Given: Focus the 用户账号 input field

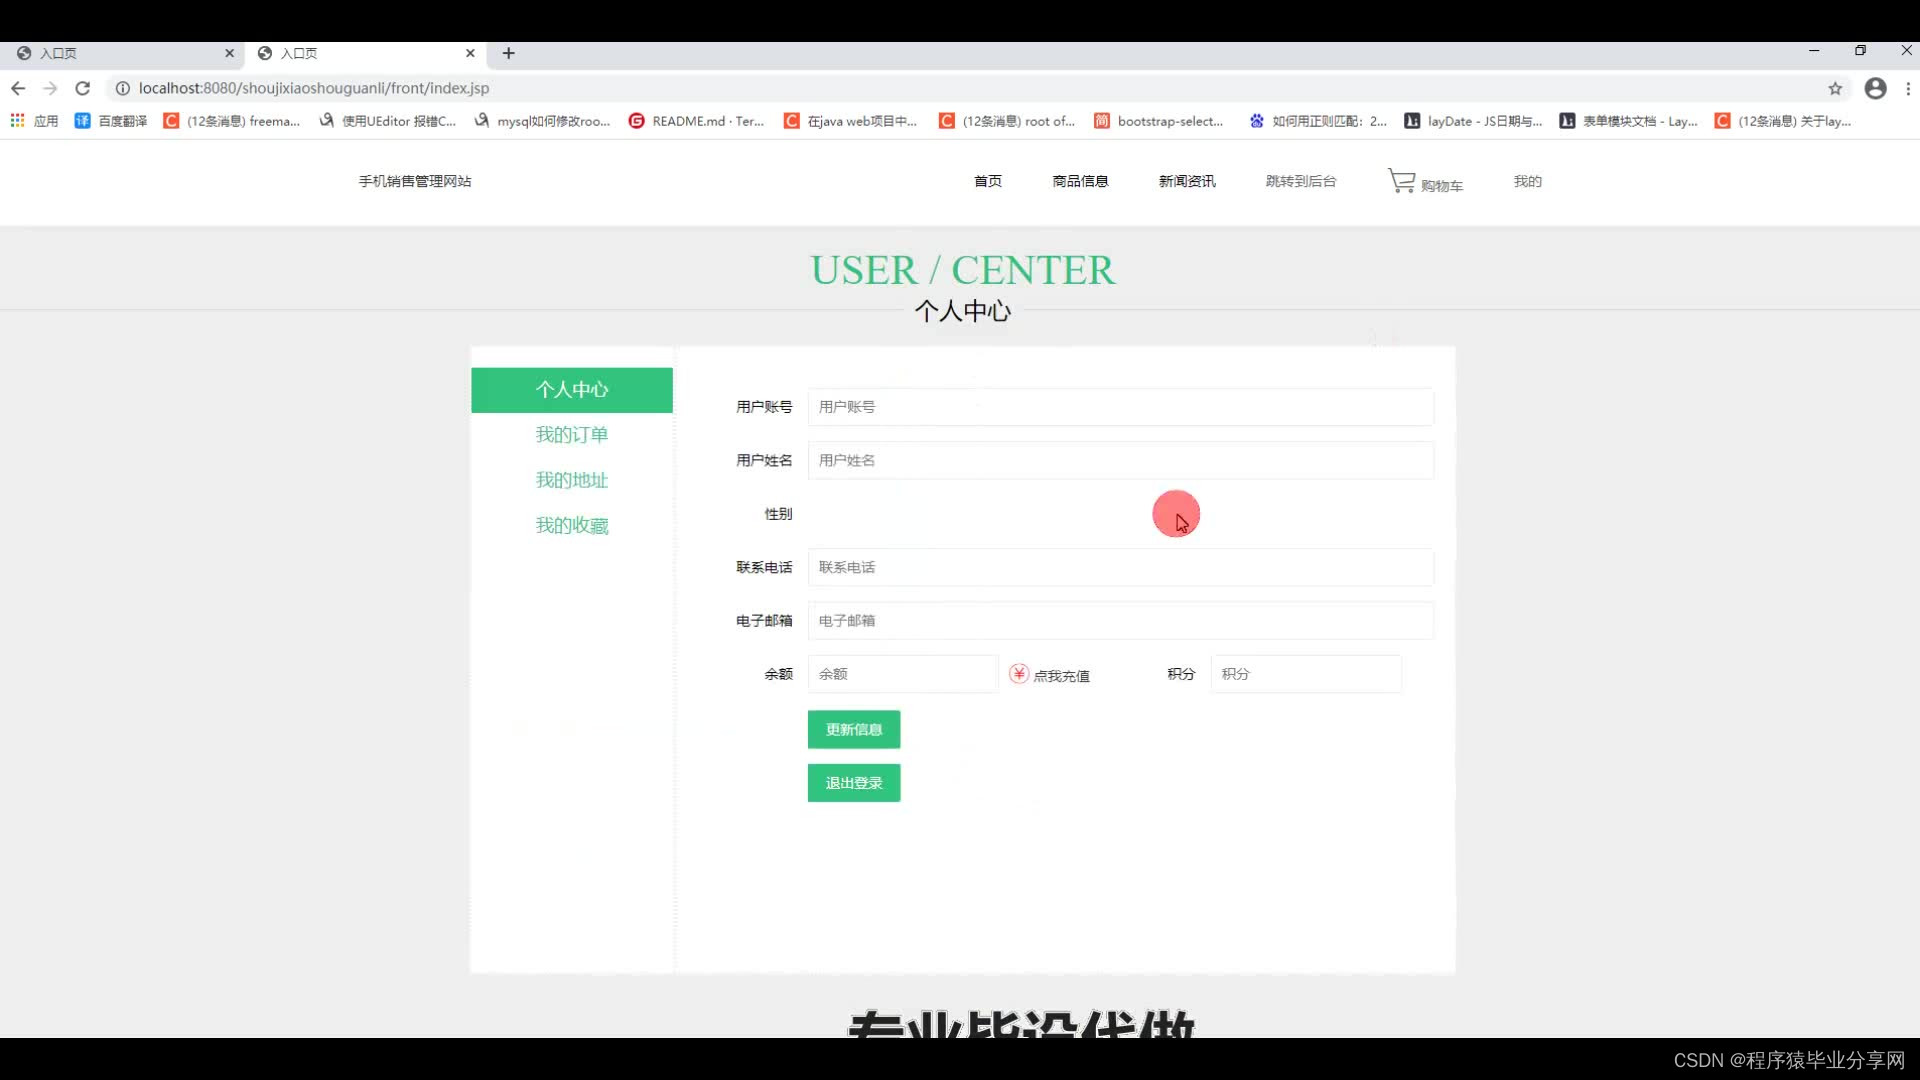Looking at the screenshot, I should pyautogui.click(x=1120, y=407).
